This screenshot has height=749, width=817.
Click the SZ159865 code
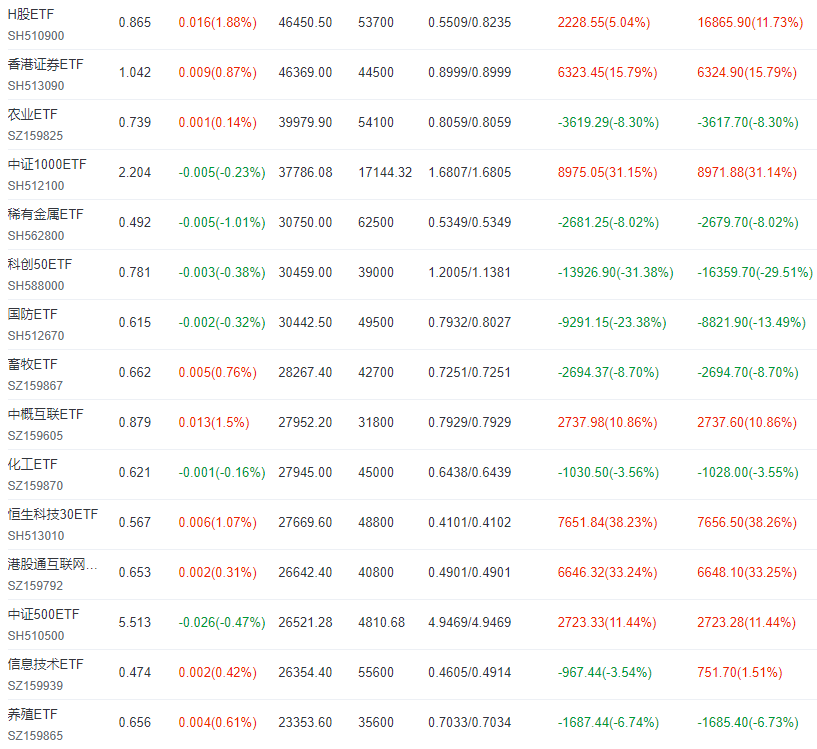pos(35,736)
